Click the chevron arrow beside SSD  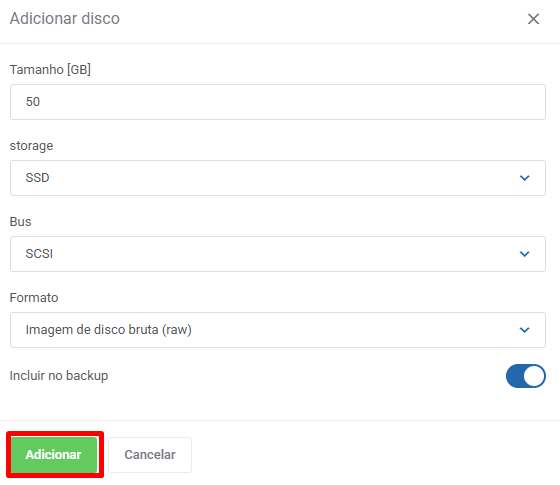[524, 178]
